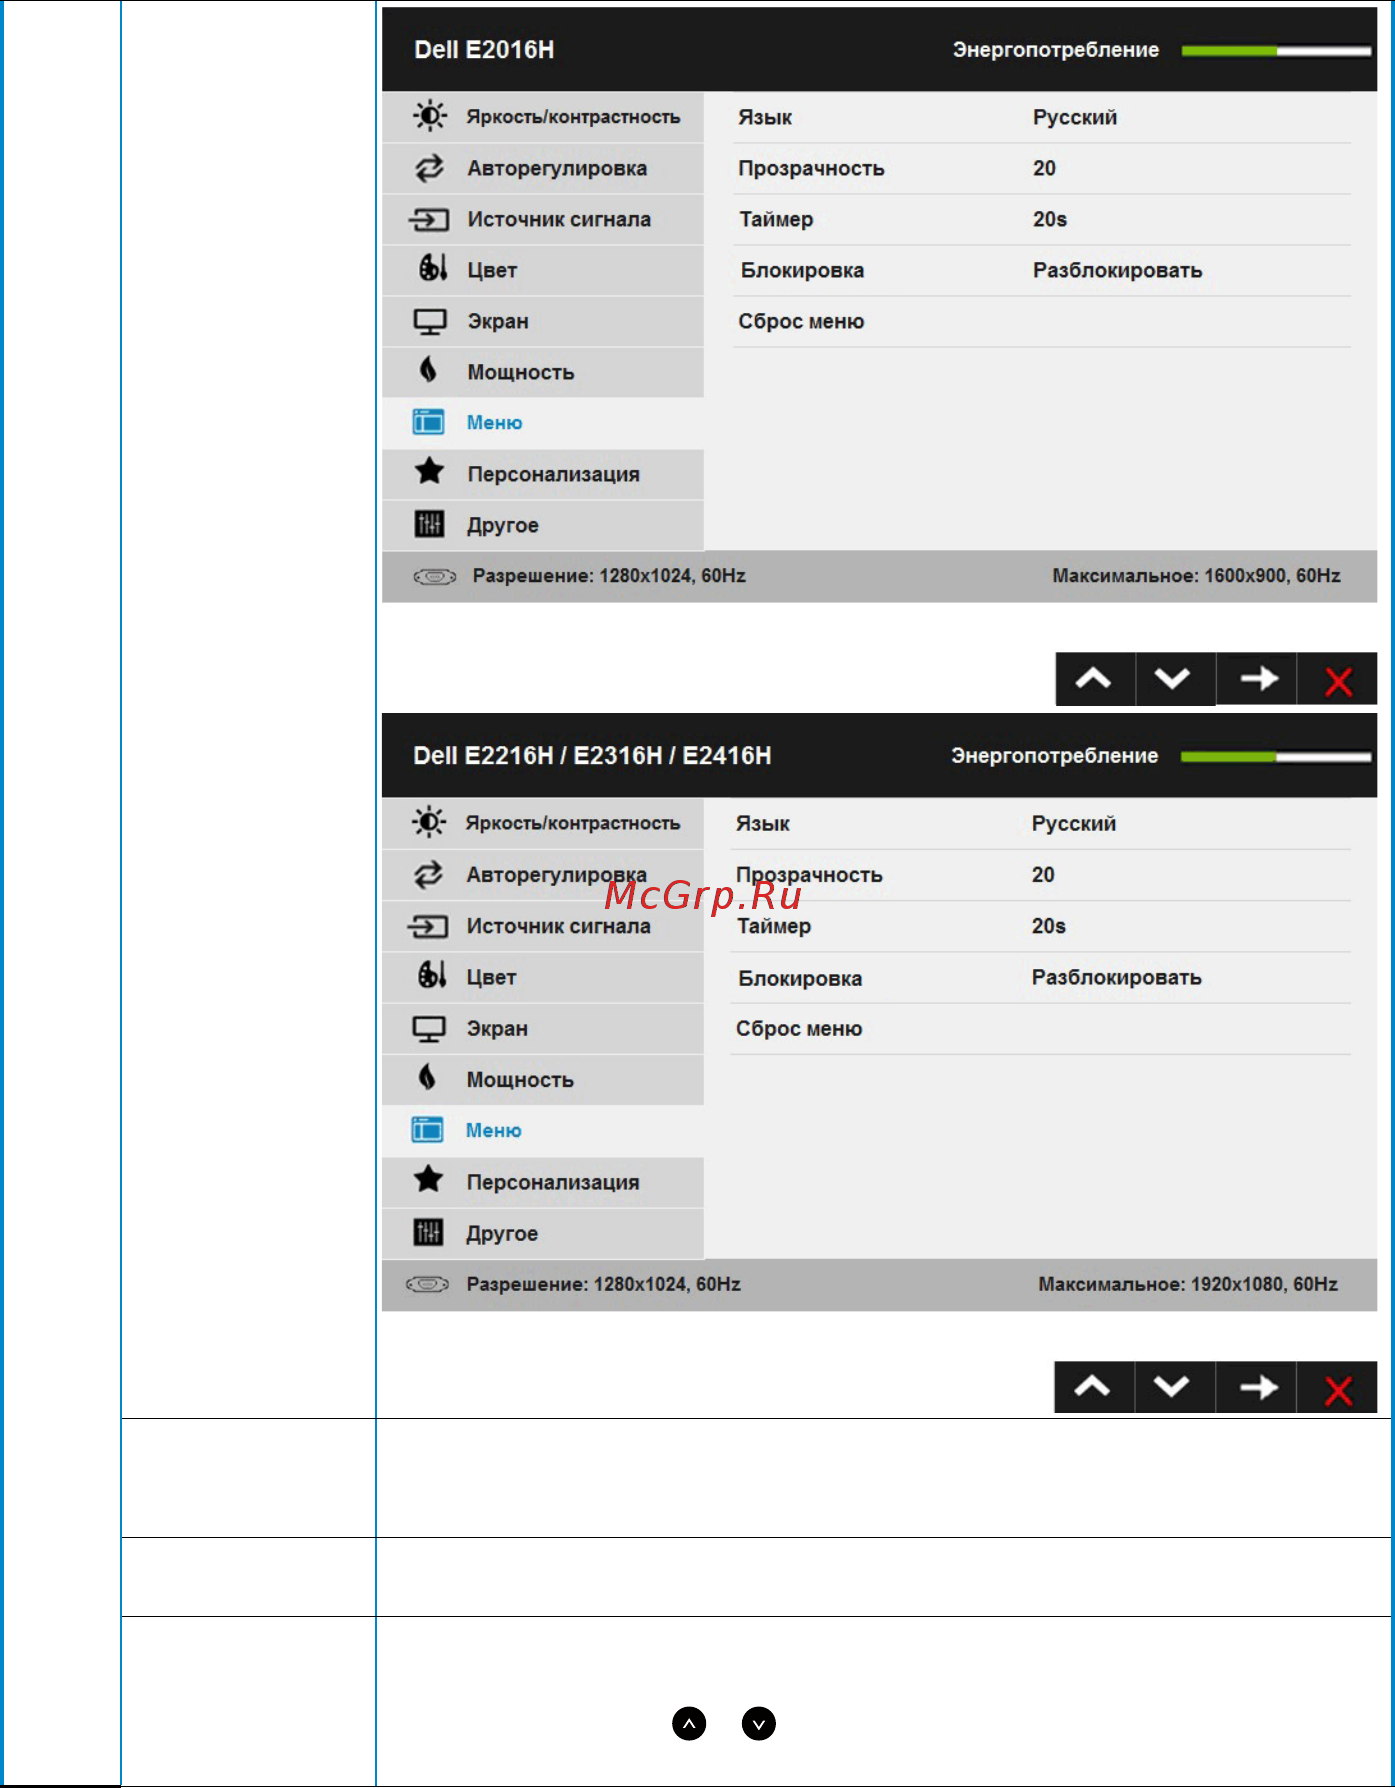Viewport: 1395px width, 1788px height.
Task: Select Экран label in Dell E2016H menu
Action: (x=498, y=321)
